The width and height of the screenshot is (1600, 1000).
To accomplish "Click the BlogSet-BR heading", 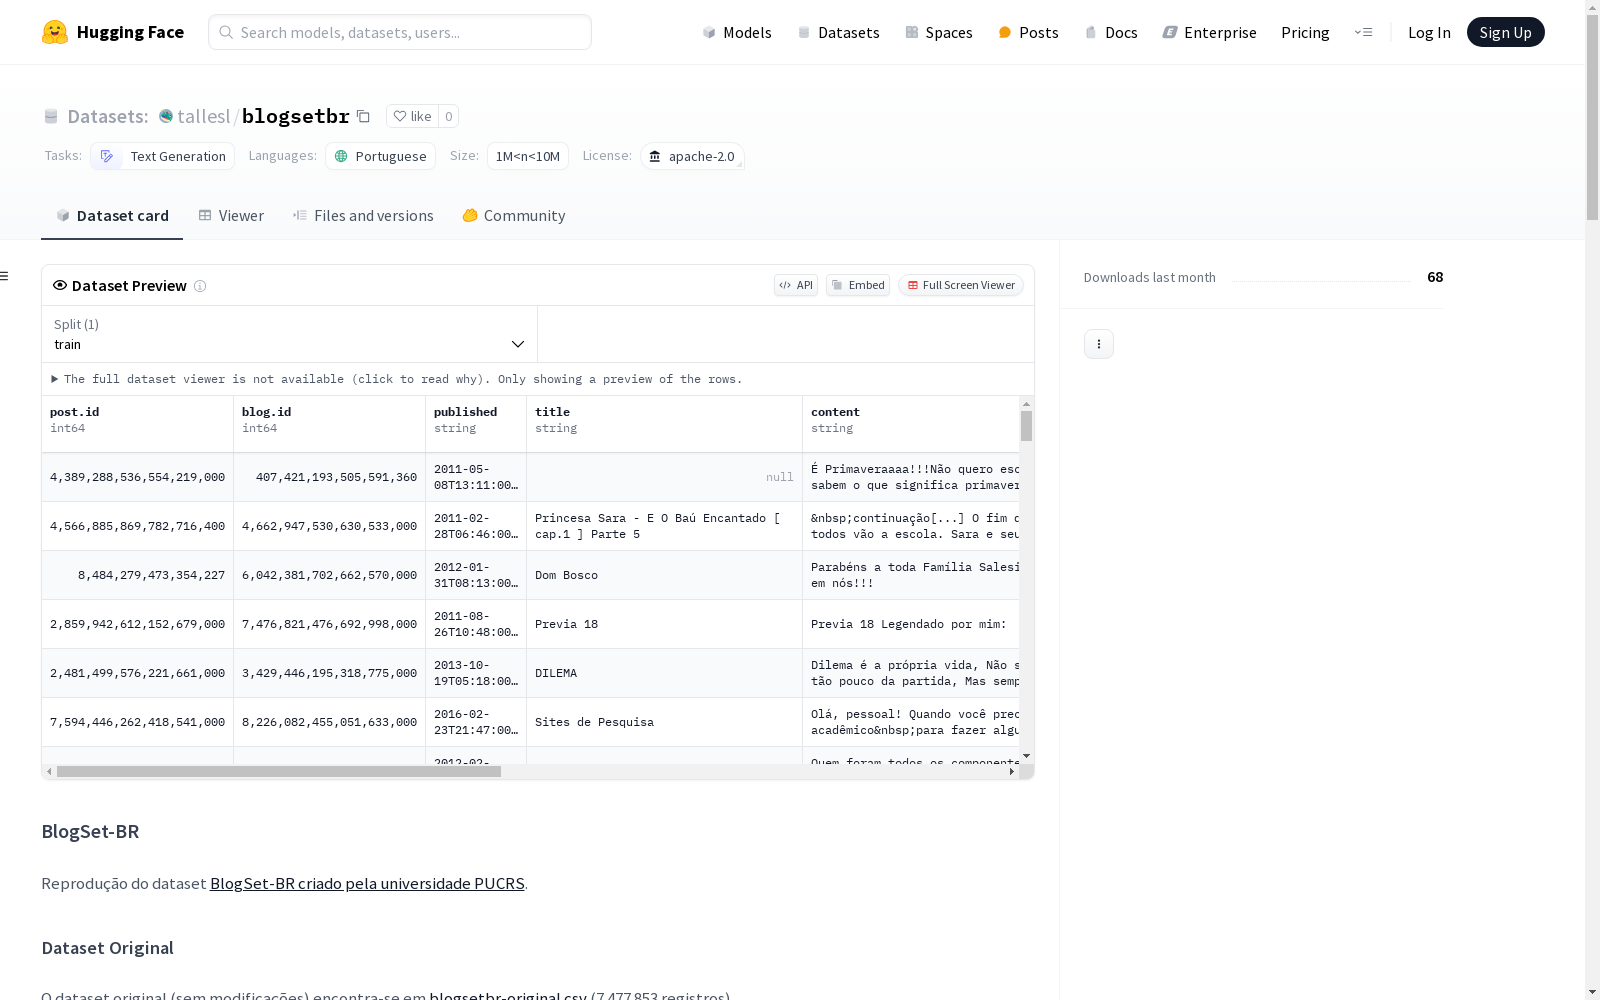I will coord(90,832).
